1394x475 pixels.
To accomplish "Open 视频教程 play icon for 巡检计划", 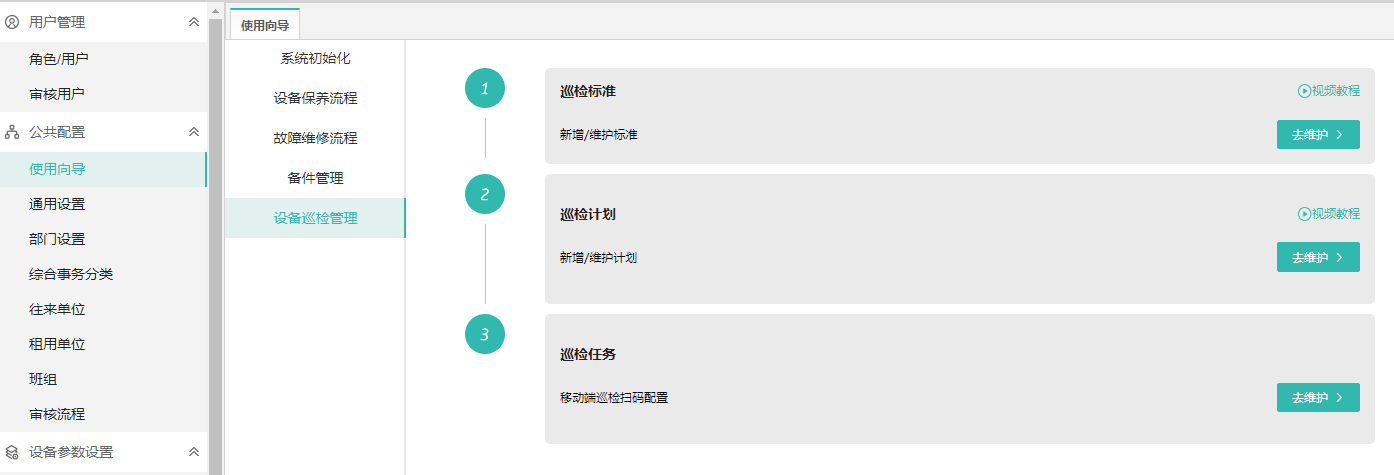I will [x=1304, y=214].
